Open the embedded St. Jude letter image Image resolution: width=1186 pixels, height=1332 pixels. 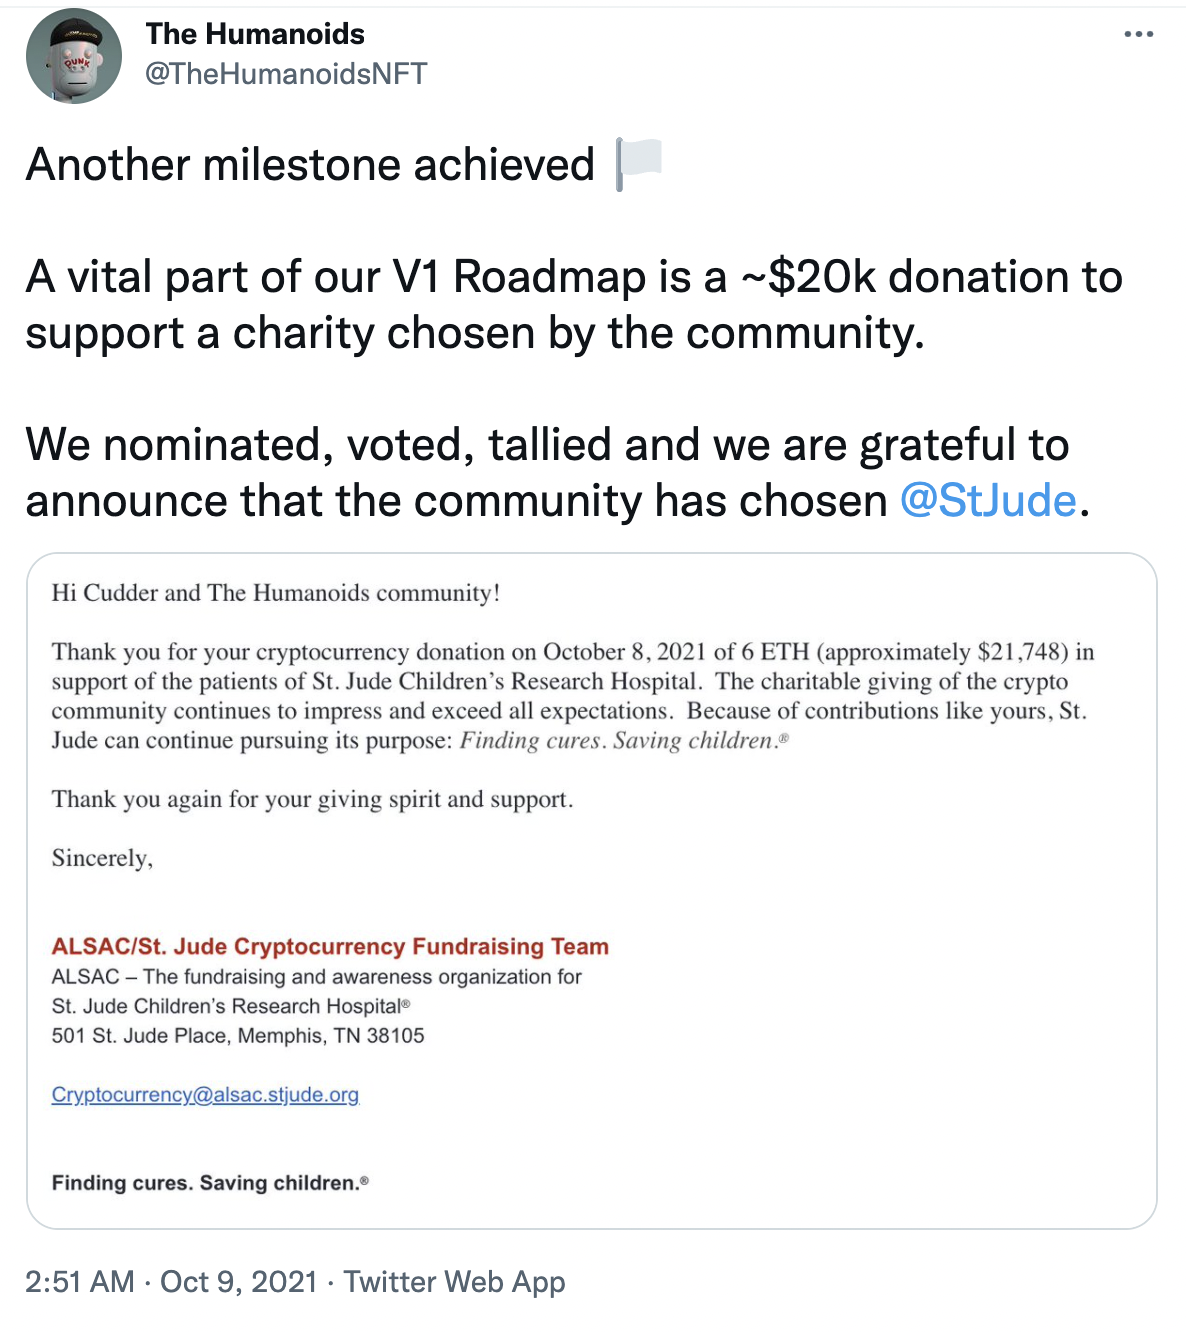coord(592,890)
